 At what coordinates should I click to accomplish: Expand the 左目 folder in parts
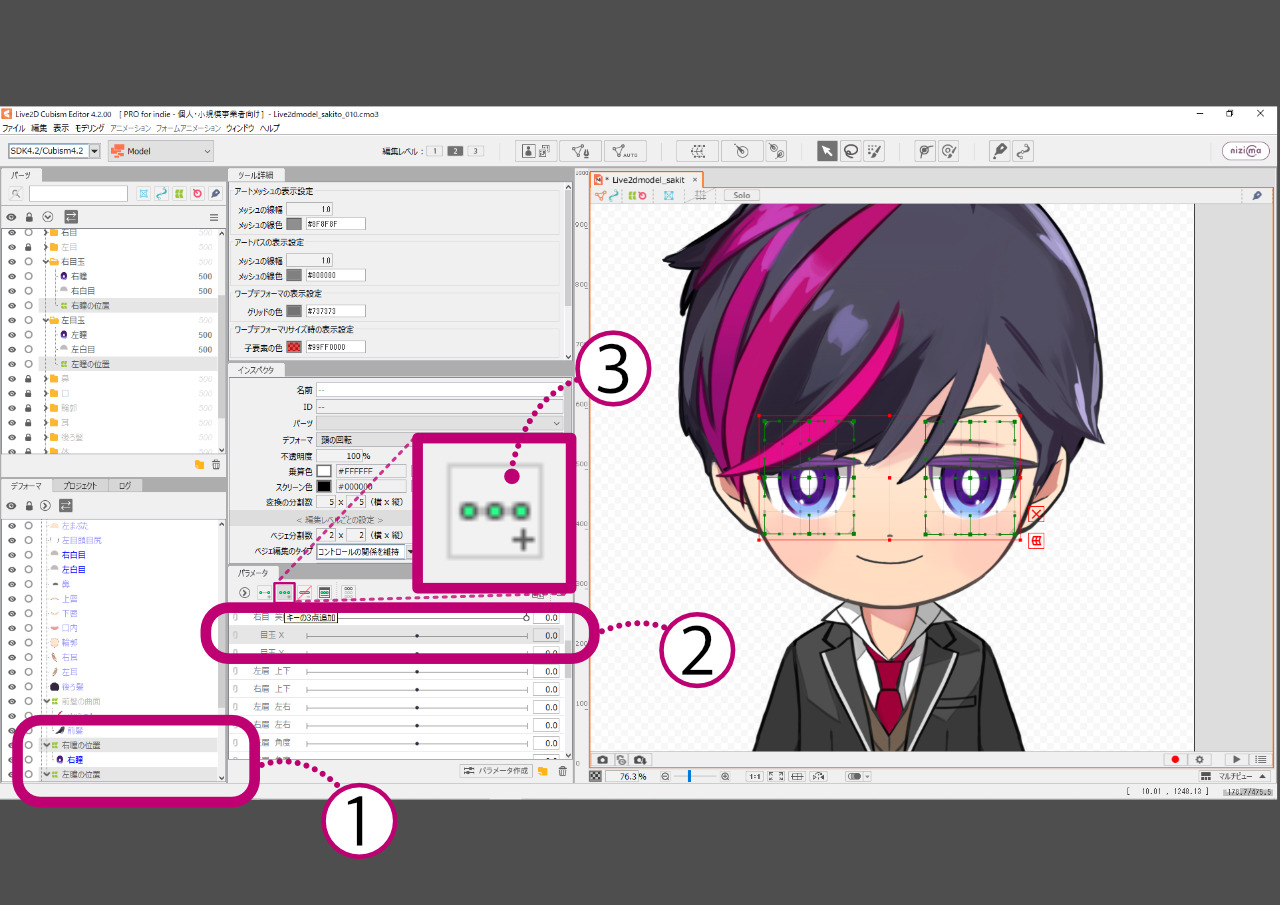coord(45,247)
